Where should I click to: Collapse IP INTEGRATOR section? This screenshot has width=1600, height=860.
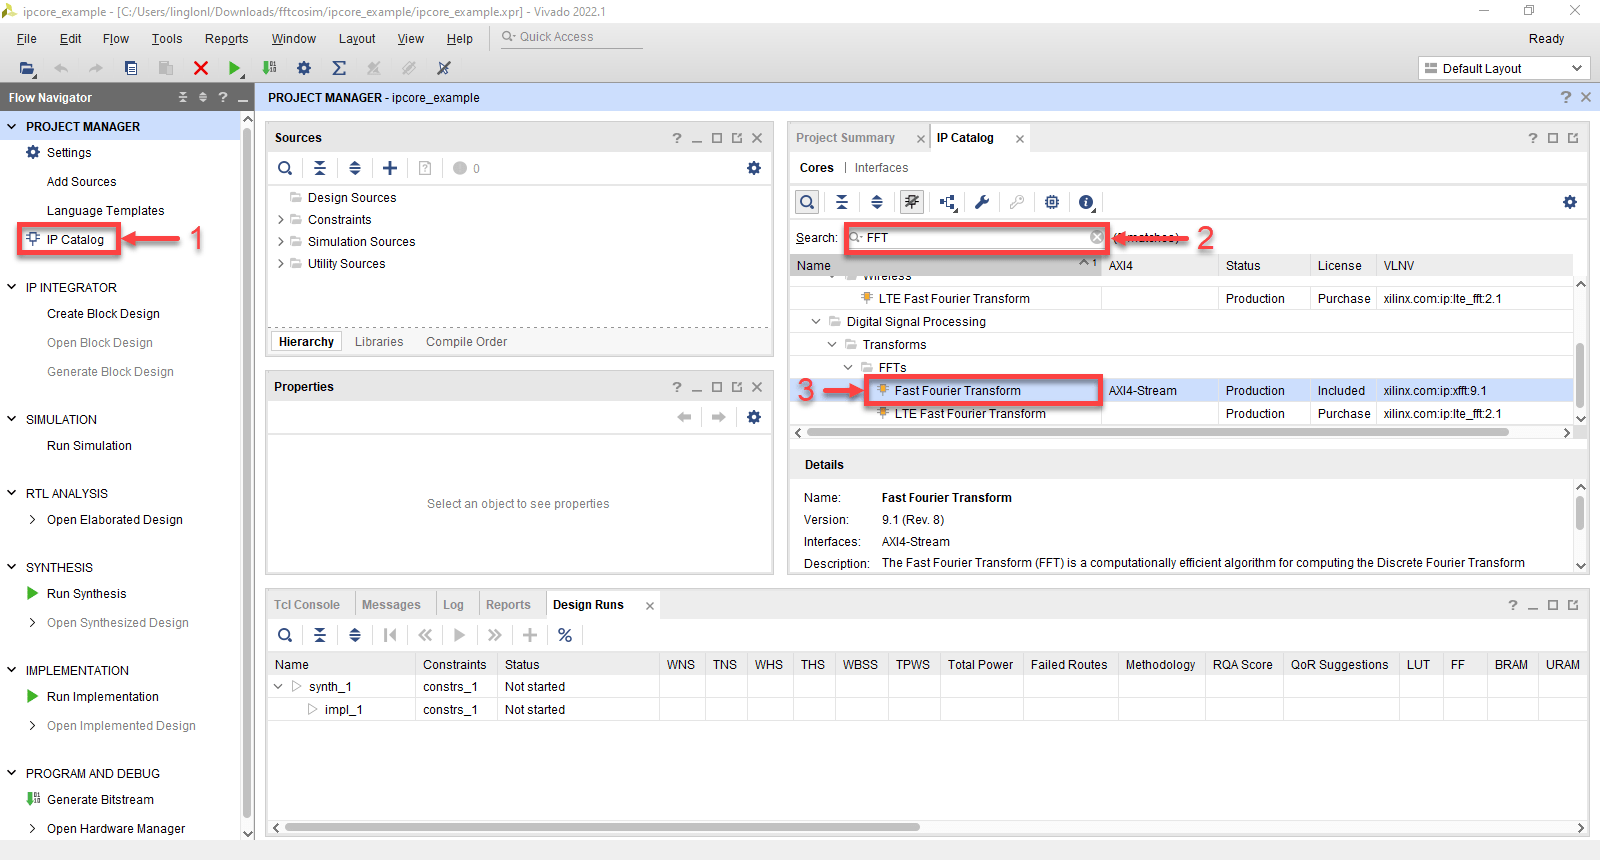(x=12, y=287)
